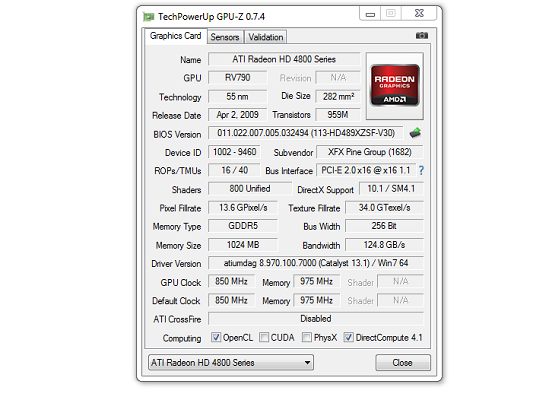Screen dimensions: 549x400
Task: Click the ATI CrossFire Disabled field
Action: click(x=316, y=319)
